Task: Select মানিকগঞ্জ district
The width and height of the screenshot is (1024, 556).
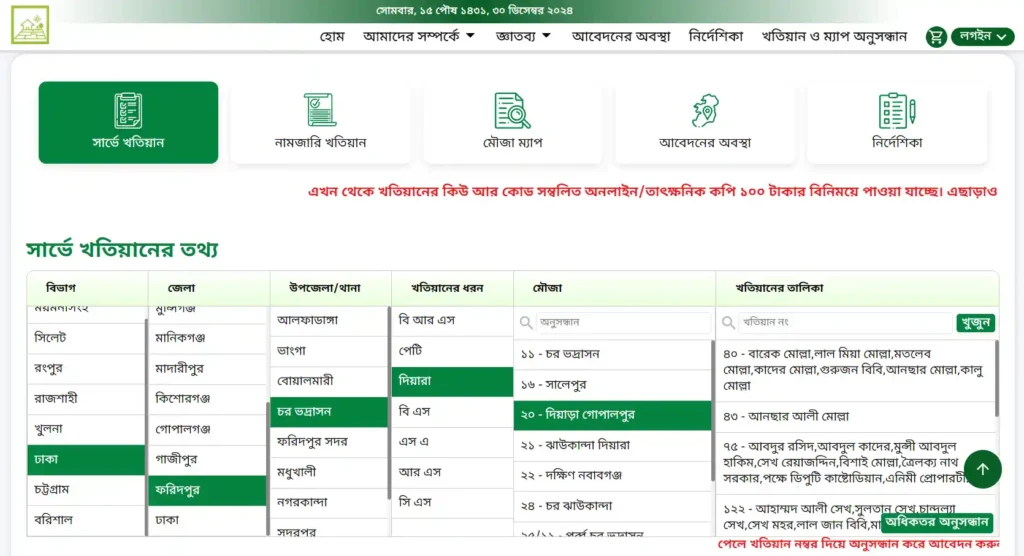Action: pyautogui.click(x=207, y=338)
